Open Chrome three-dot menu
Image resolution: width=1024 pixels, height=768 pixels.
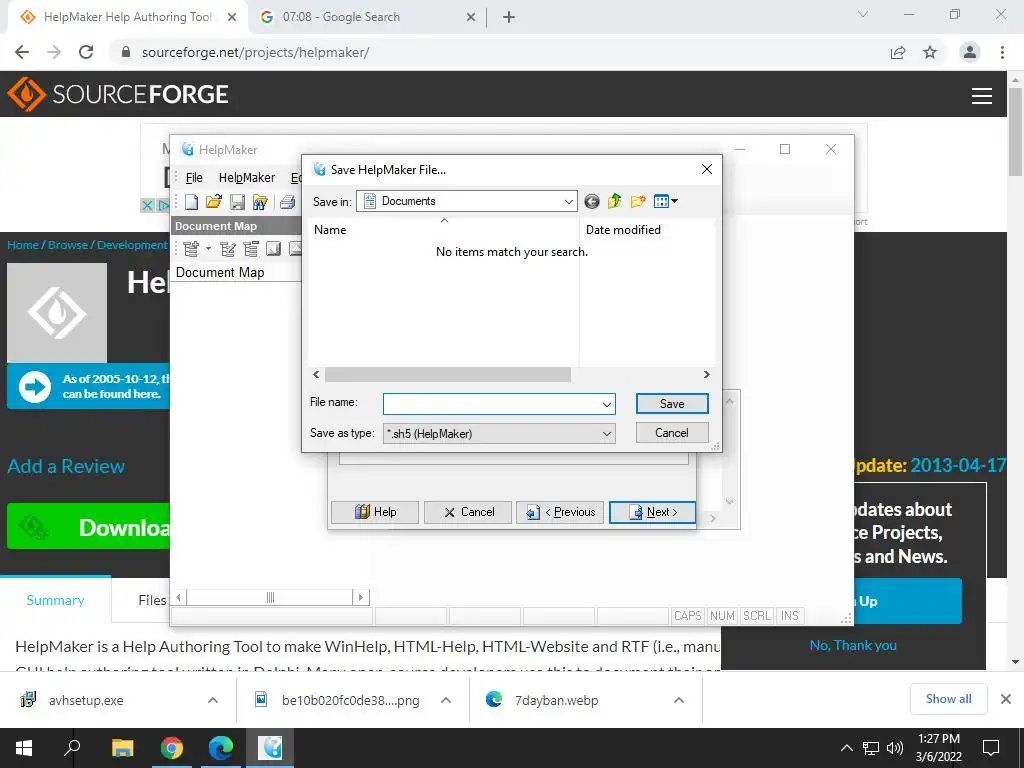[1002, 52]
